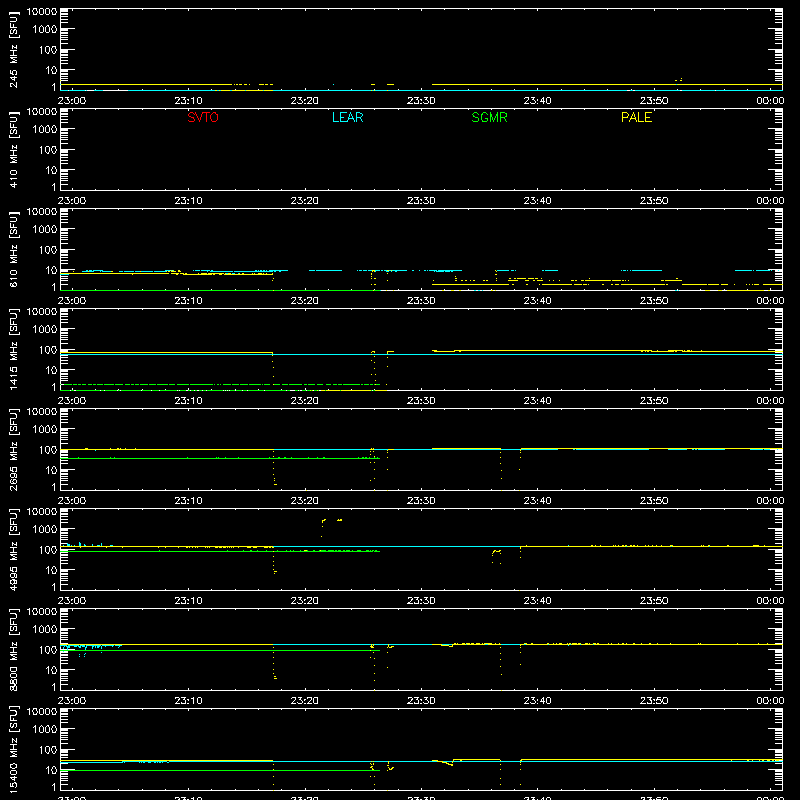The width and height of the screenshot is (800, 800).
Task: Click the cyan LEAR station legend label
Action: click(x=347, y=117)
